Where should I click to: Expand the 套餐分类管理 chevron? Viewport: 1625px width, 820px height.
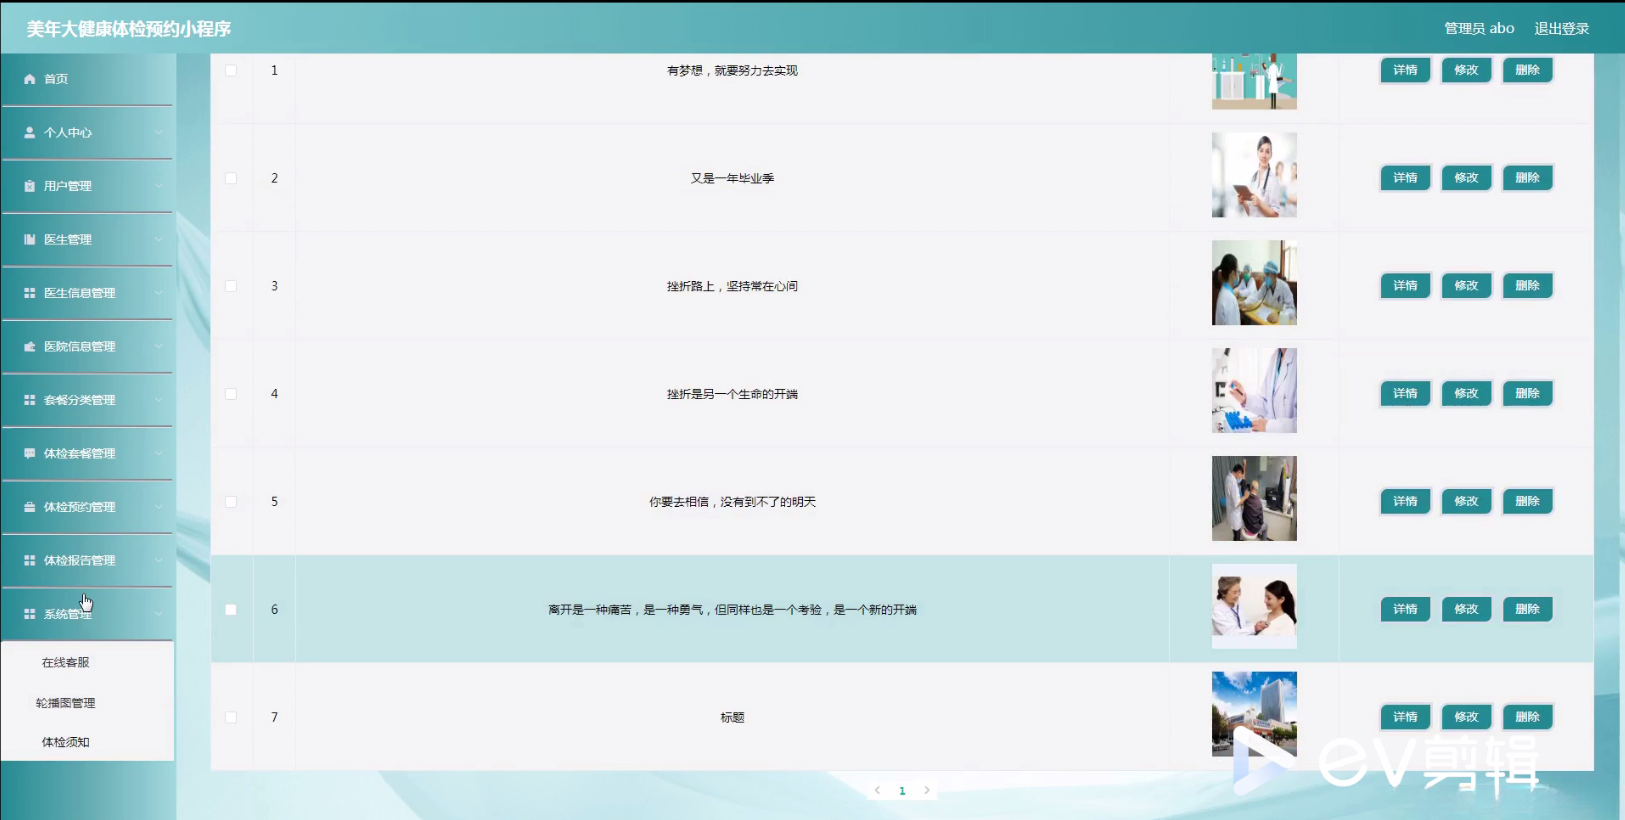click(x=158, y=400)
